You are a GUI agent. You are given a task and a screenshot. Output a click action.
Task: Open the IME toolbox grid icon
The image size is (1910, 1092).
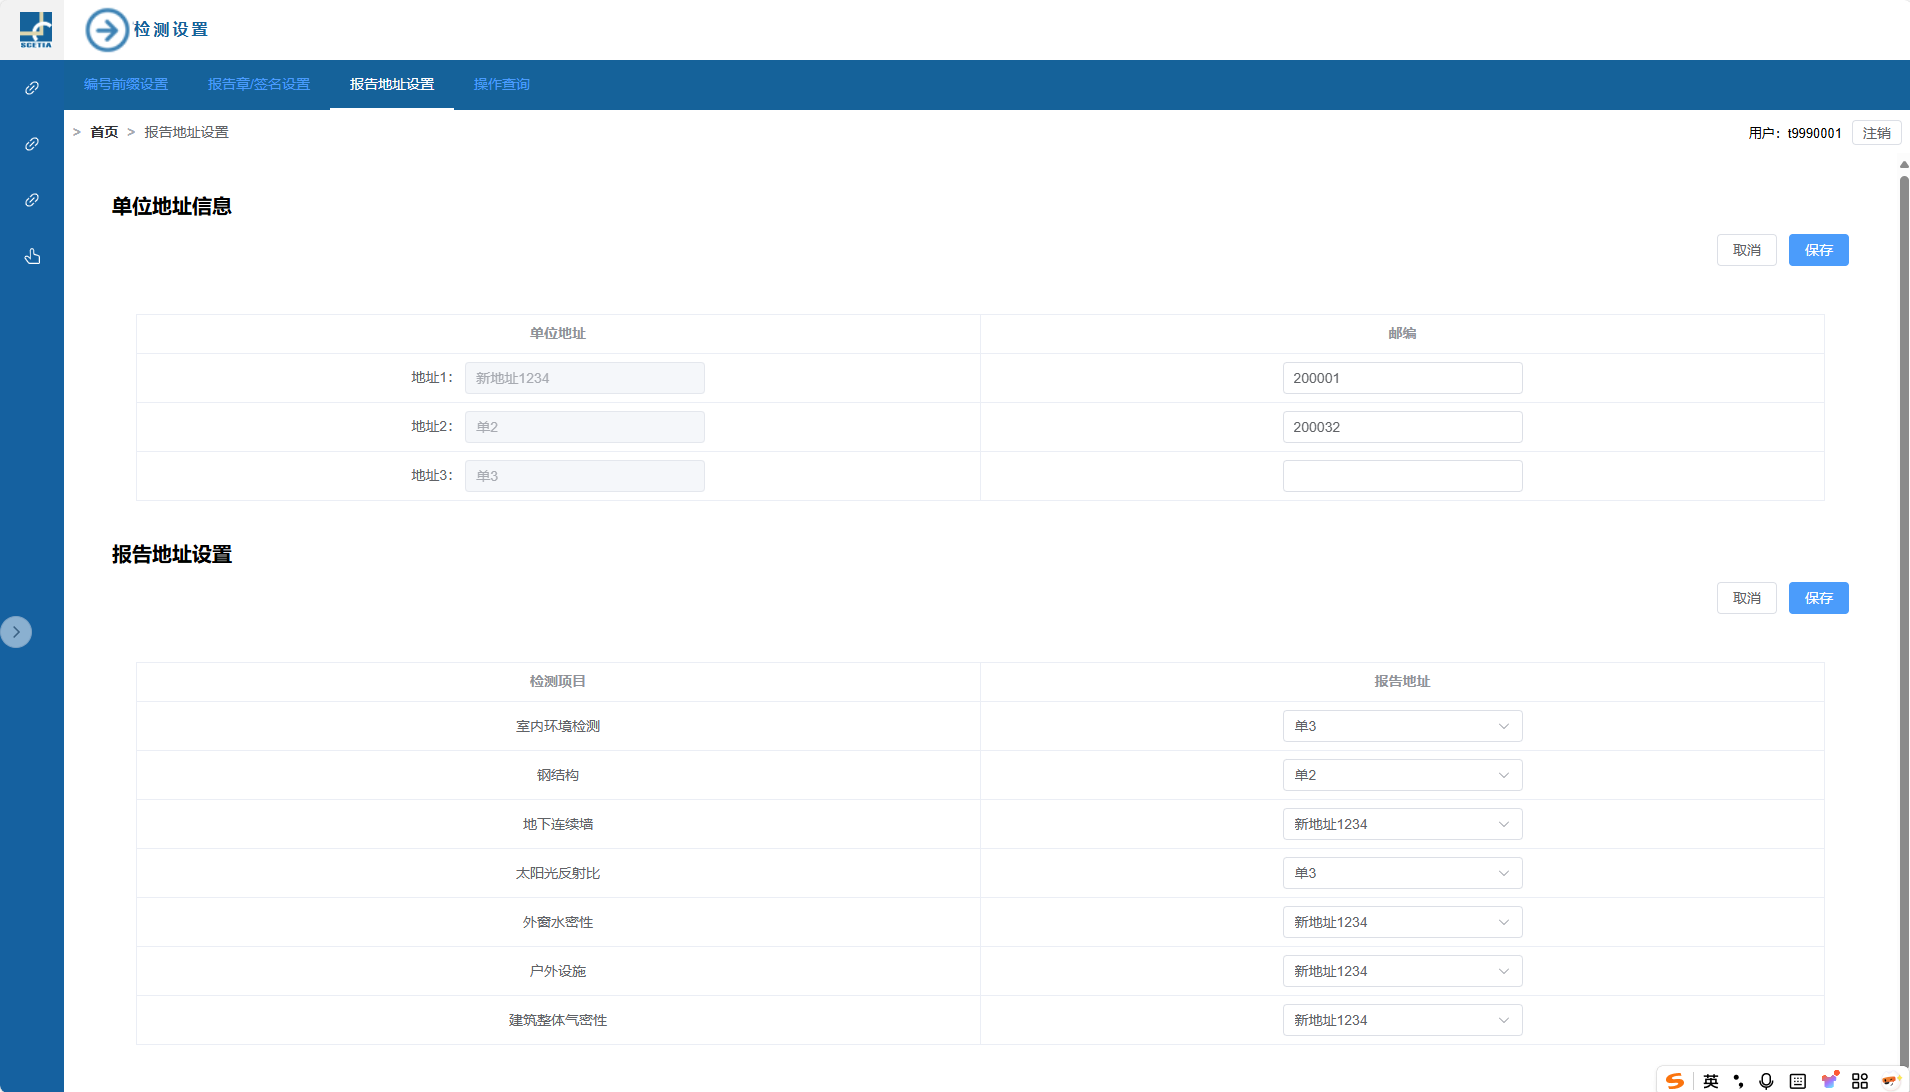pos(1860,1080)
